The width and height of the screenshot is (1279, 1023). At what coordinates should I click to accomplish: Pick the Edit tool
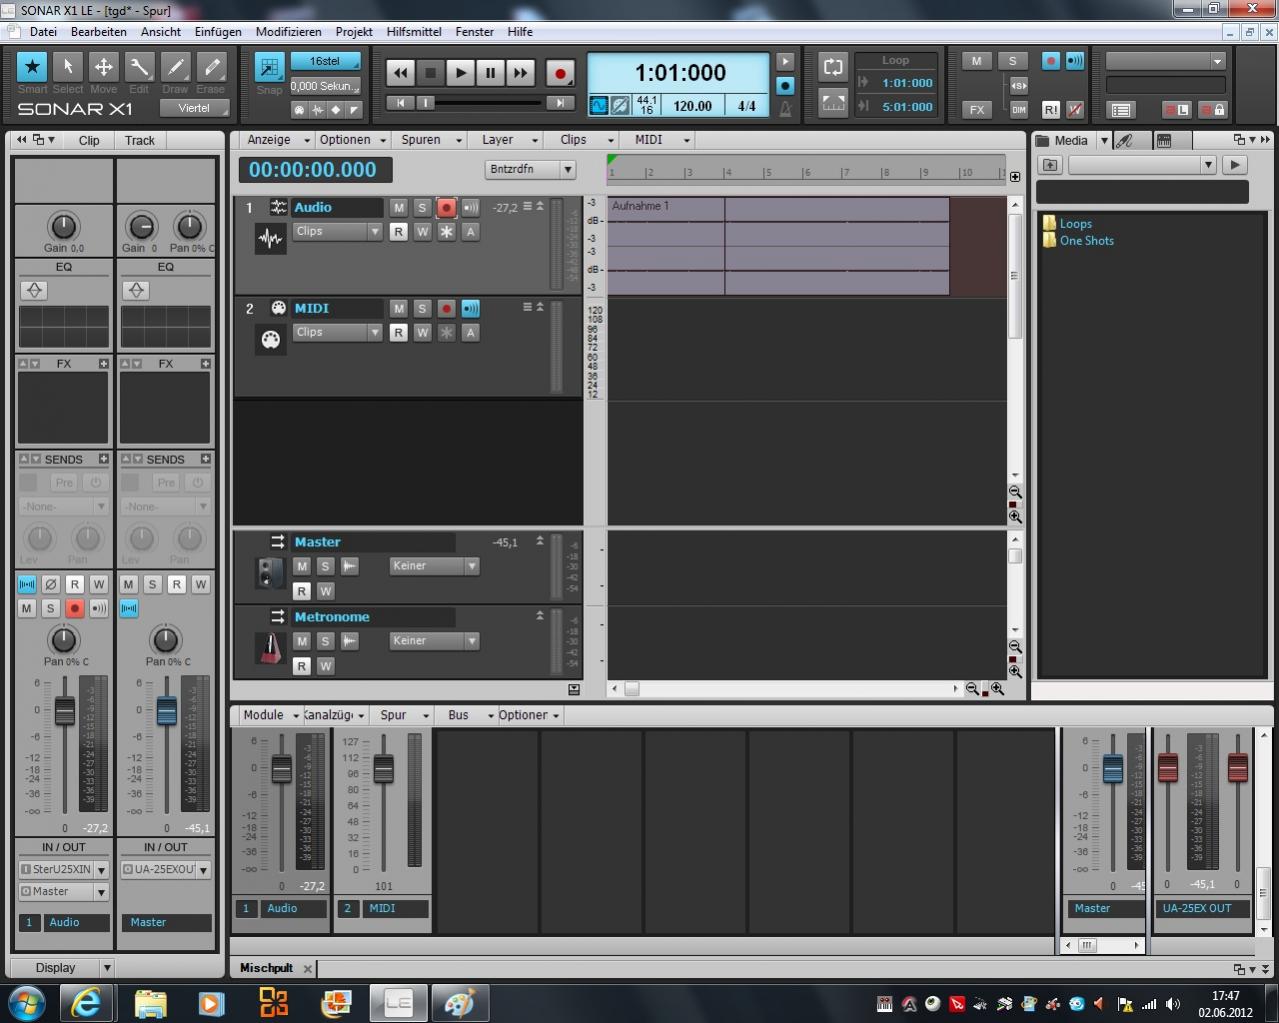(x=139, y=67)
